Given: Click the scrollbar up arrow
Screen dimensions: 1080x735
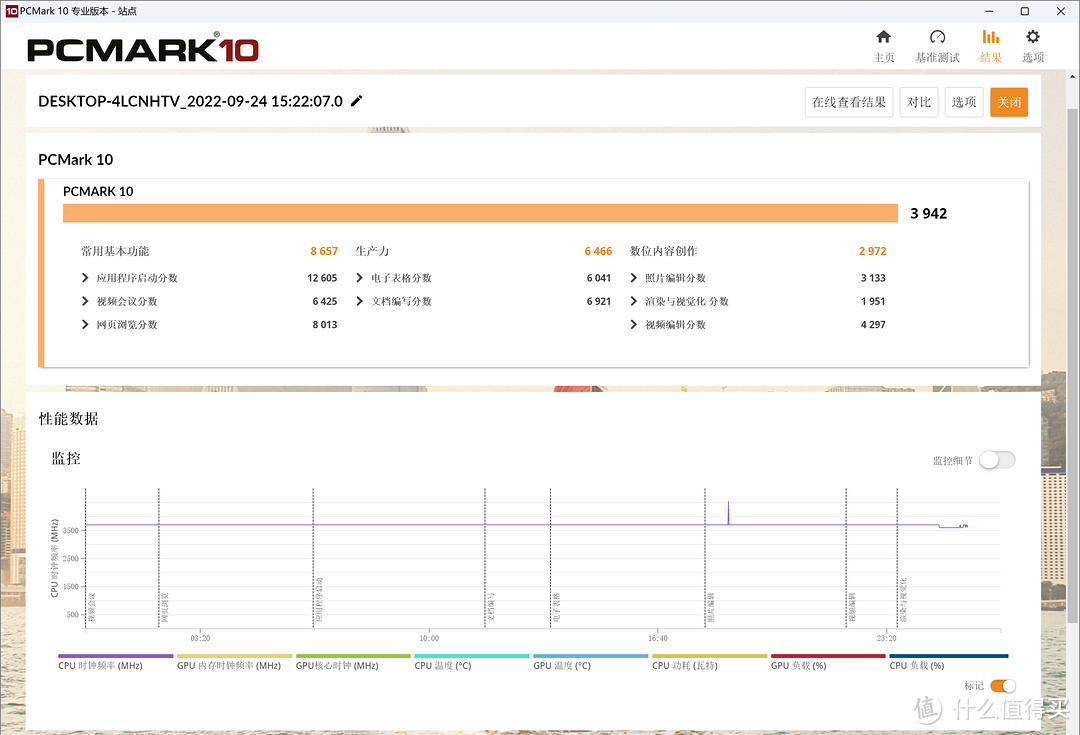Looking at the screenshot, I should [x=1072, y=75].
